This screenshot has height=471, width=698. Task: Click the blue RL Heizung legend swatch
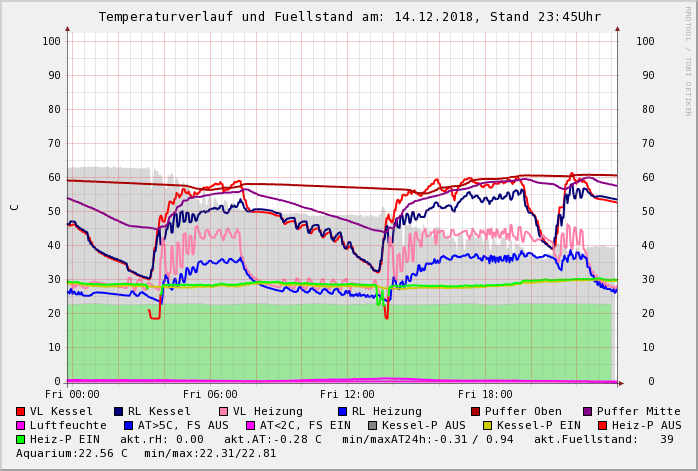coord(342,411)
